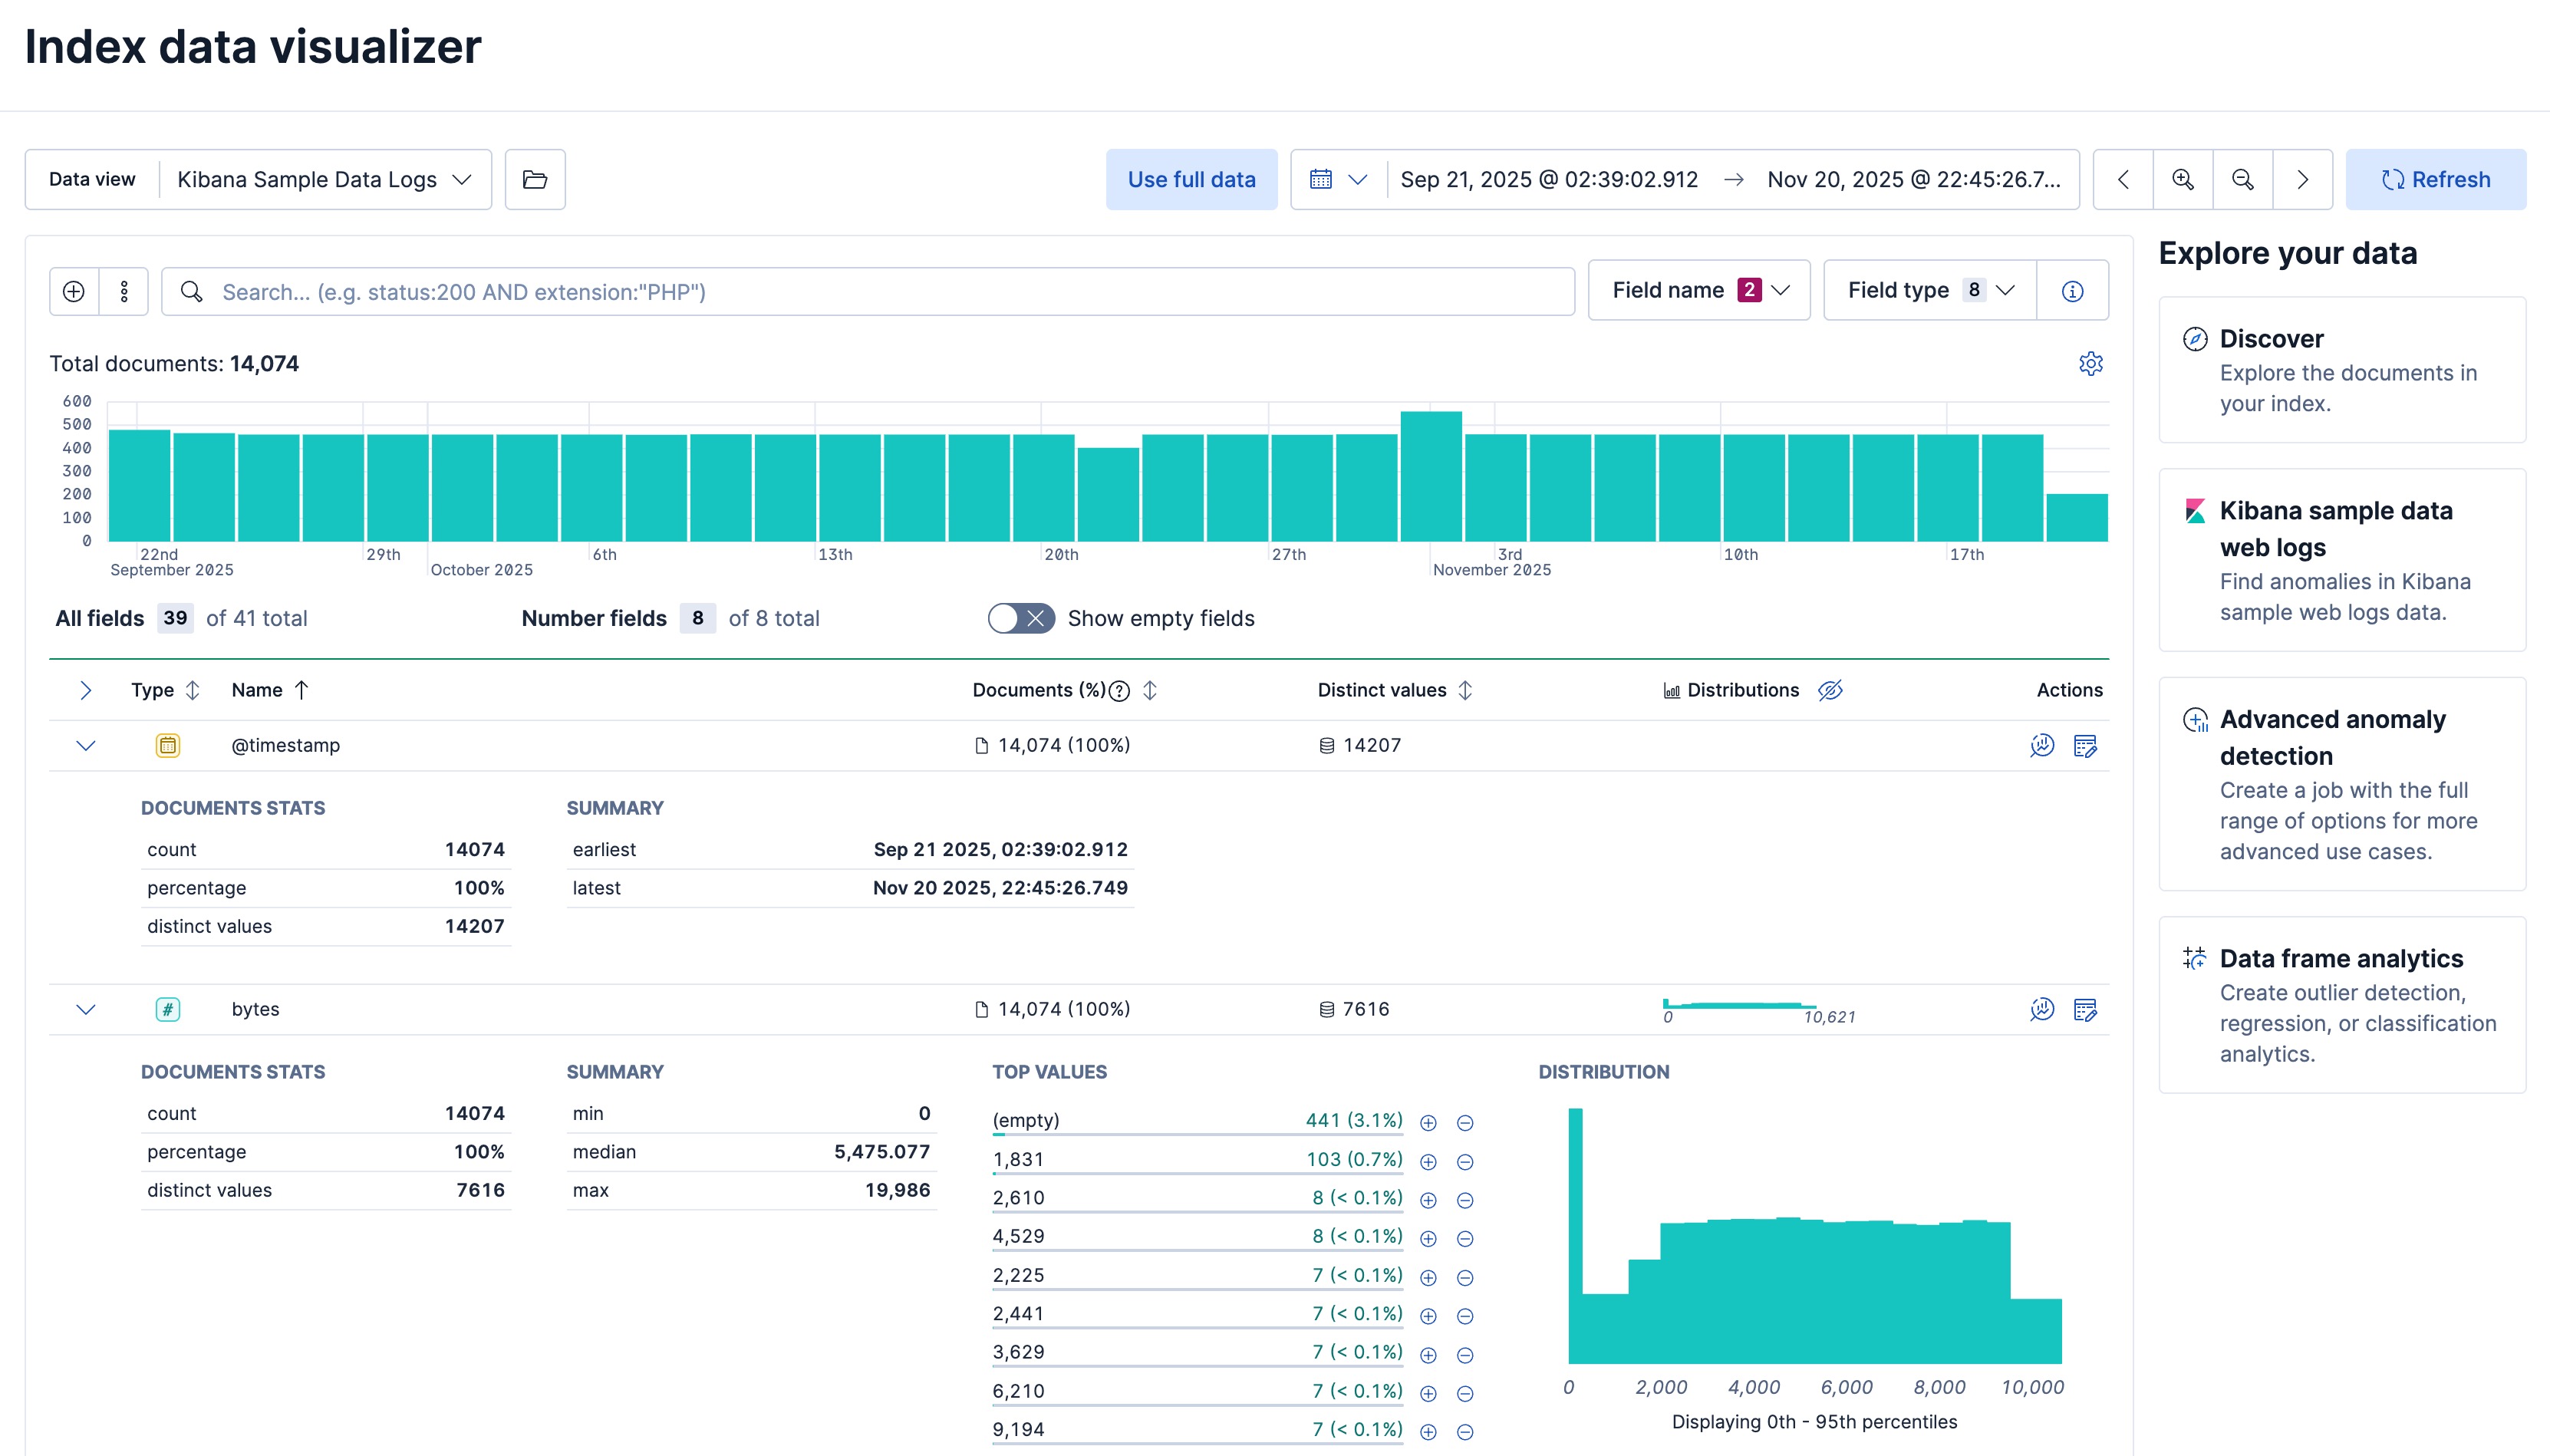Zoom out the time range
The width and height of the screenshot is (2550, 1456).
click(2243, 180)
